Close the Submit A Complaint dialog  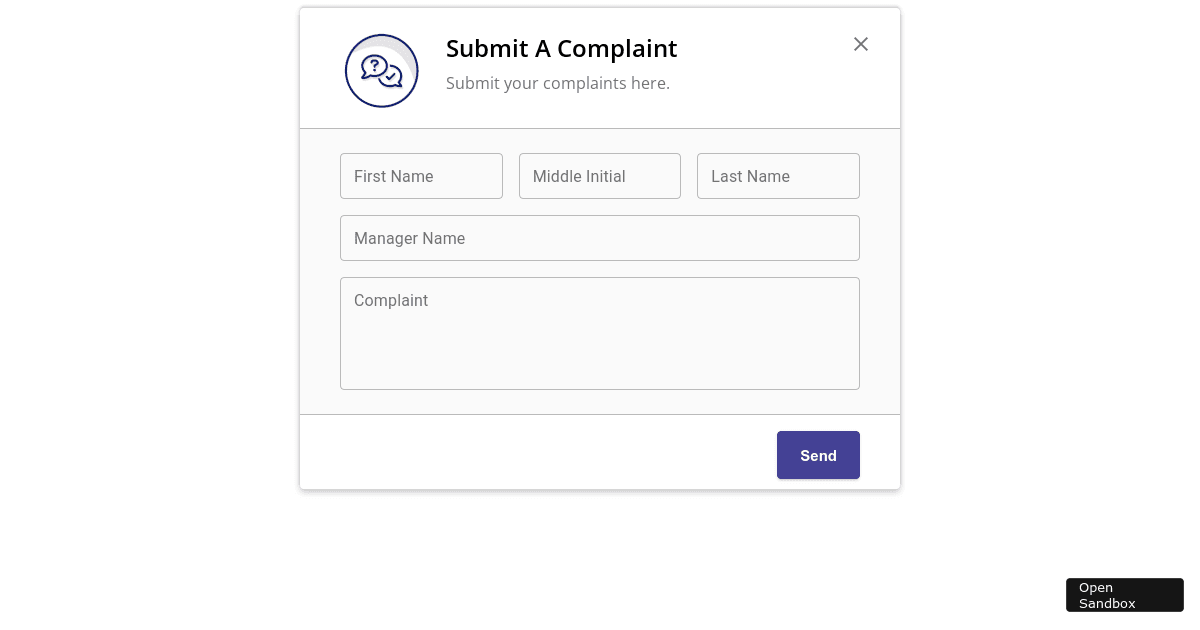pos(861,44)
